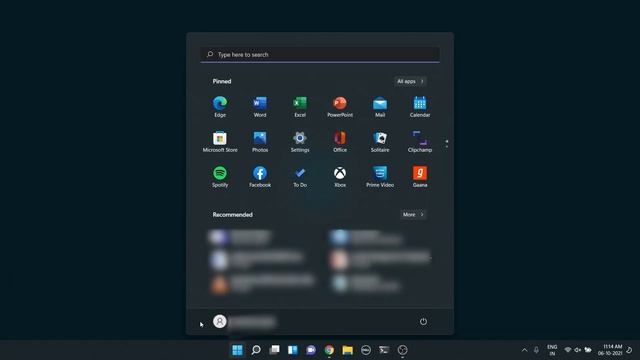Launch PowerPoint from the Start menu
Viewport: 640px width, 360px height.
[340, 107]
